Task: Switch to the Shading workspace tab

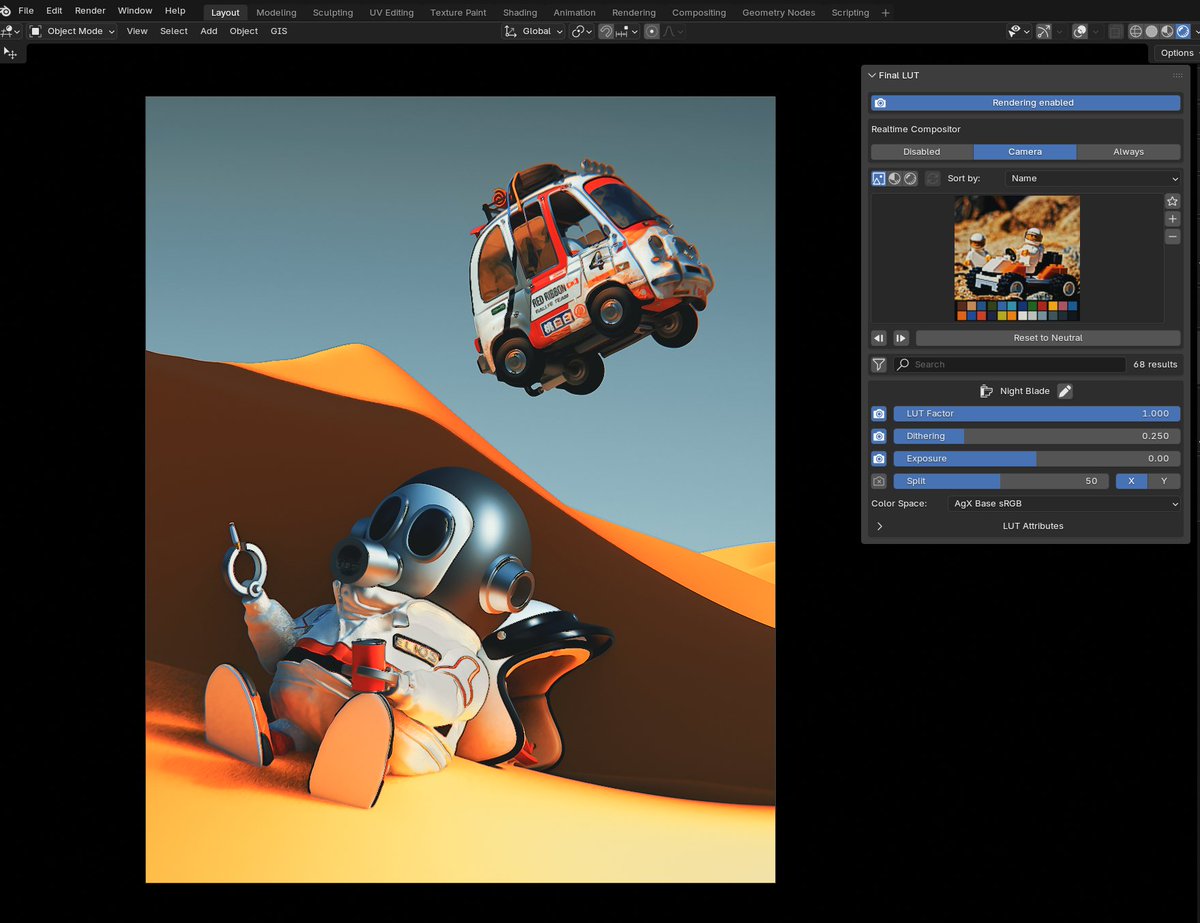Action: point(520,12)
